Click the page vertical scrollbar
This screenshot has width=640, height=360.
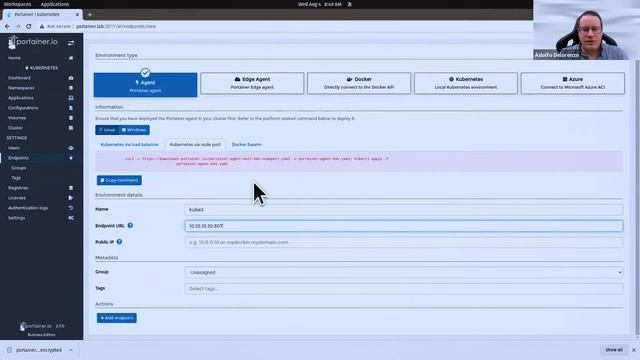[637, 198]
